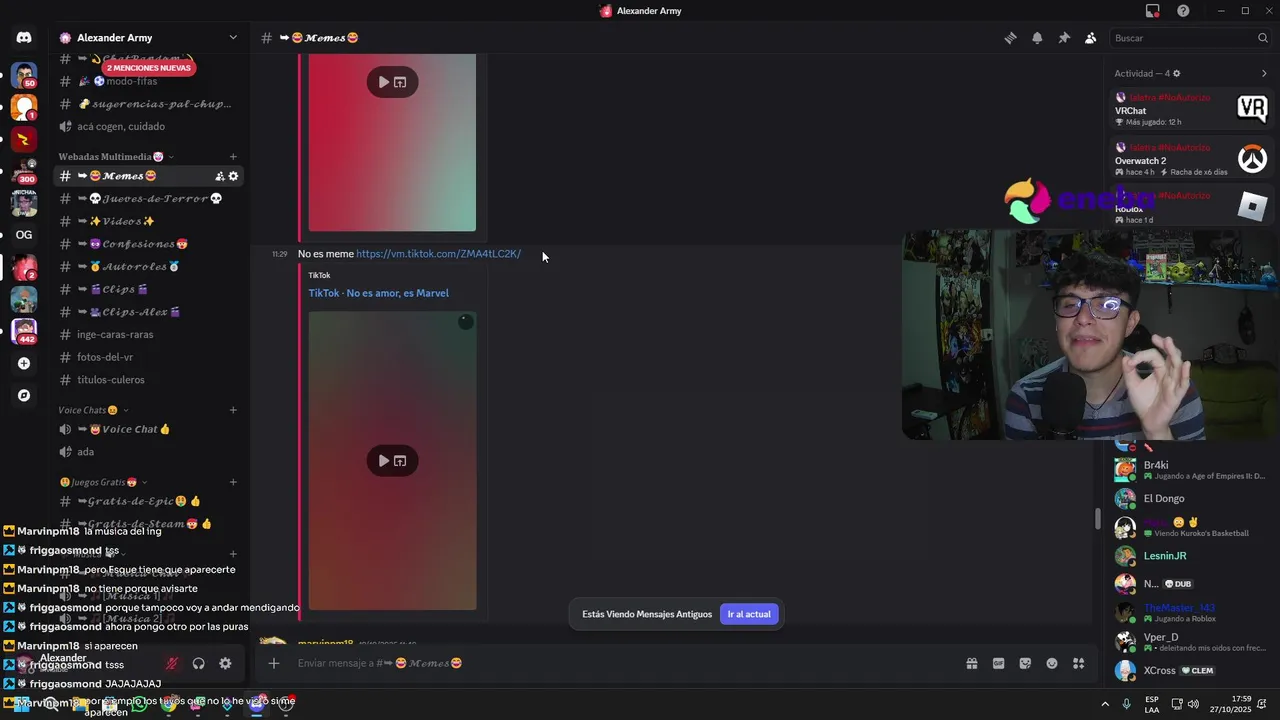1280x720 pixels.
Task: Open the red lightning bolt server
Action: 24,139
